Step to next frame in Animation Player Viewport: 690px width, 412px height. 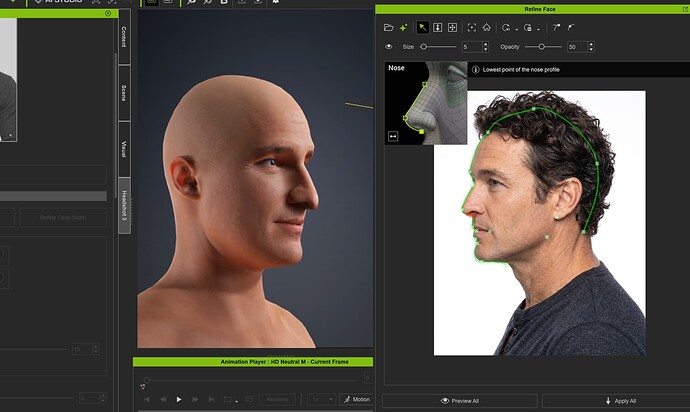(195, 399)
